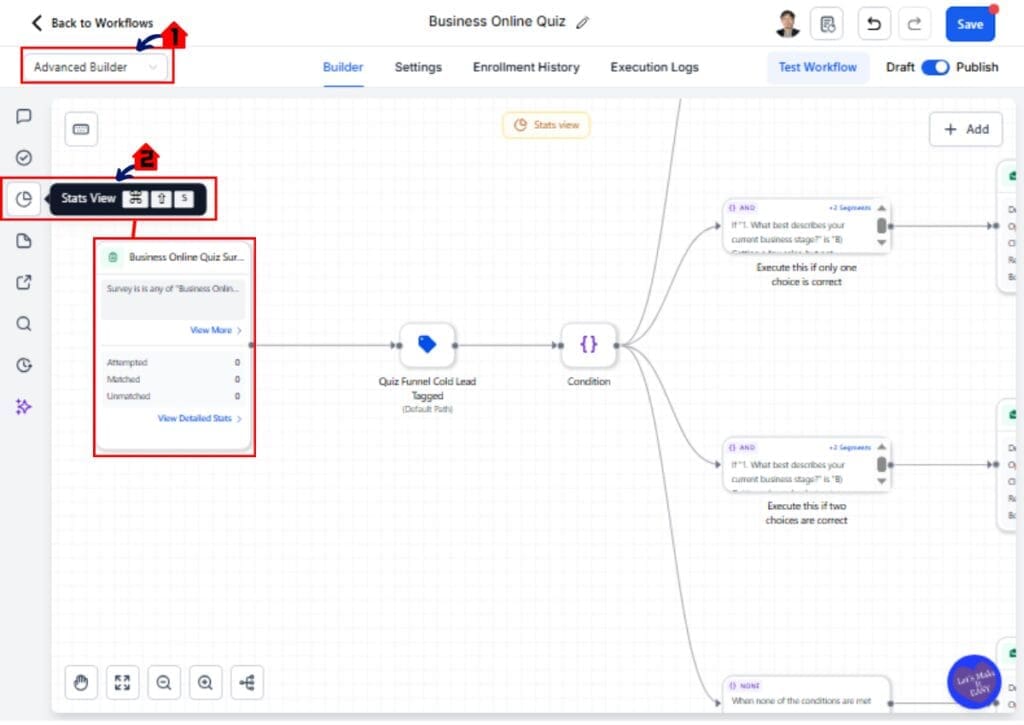
Task: Save the workflow with the Save button
Action: [x=970, y=24]
